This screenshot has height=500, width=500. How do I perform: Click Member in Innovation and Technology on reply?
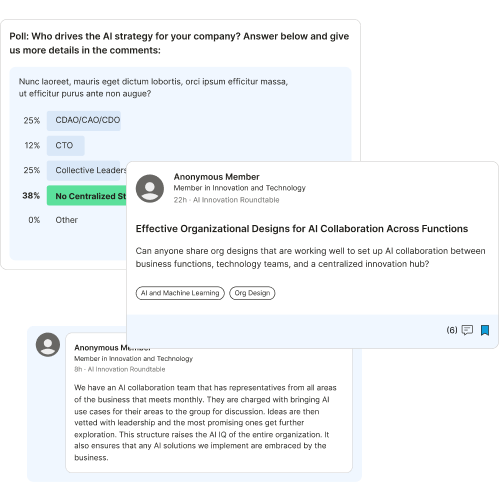(133, 359)
